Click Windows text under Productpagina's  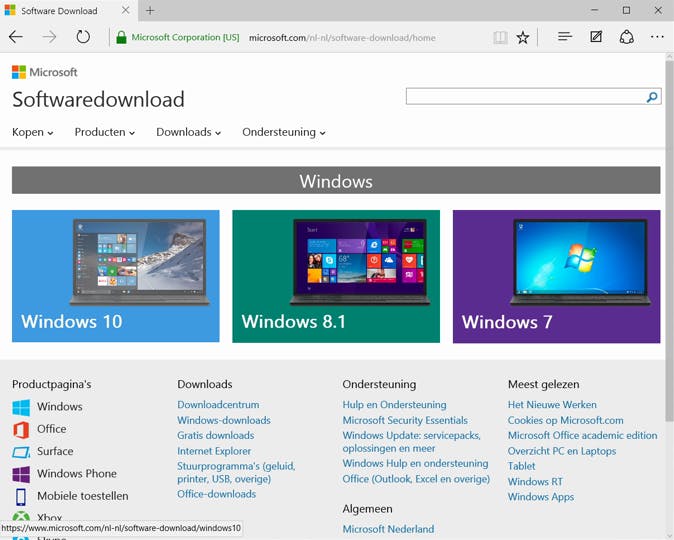[x=60, y=407]
